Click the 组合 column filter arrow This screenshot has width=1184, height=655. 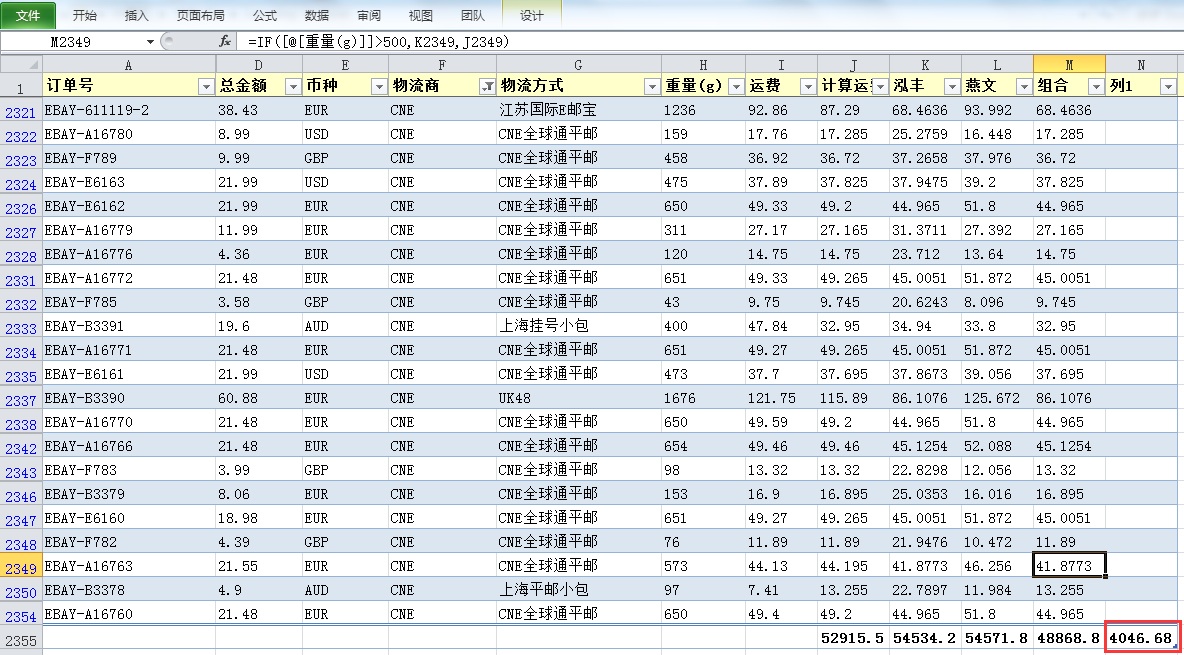click(1095, 87)
